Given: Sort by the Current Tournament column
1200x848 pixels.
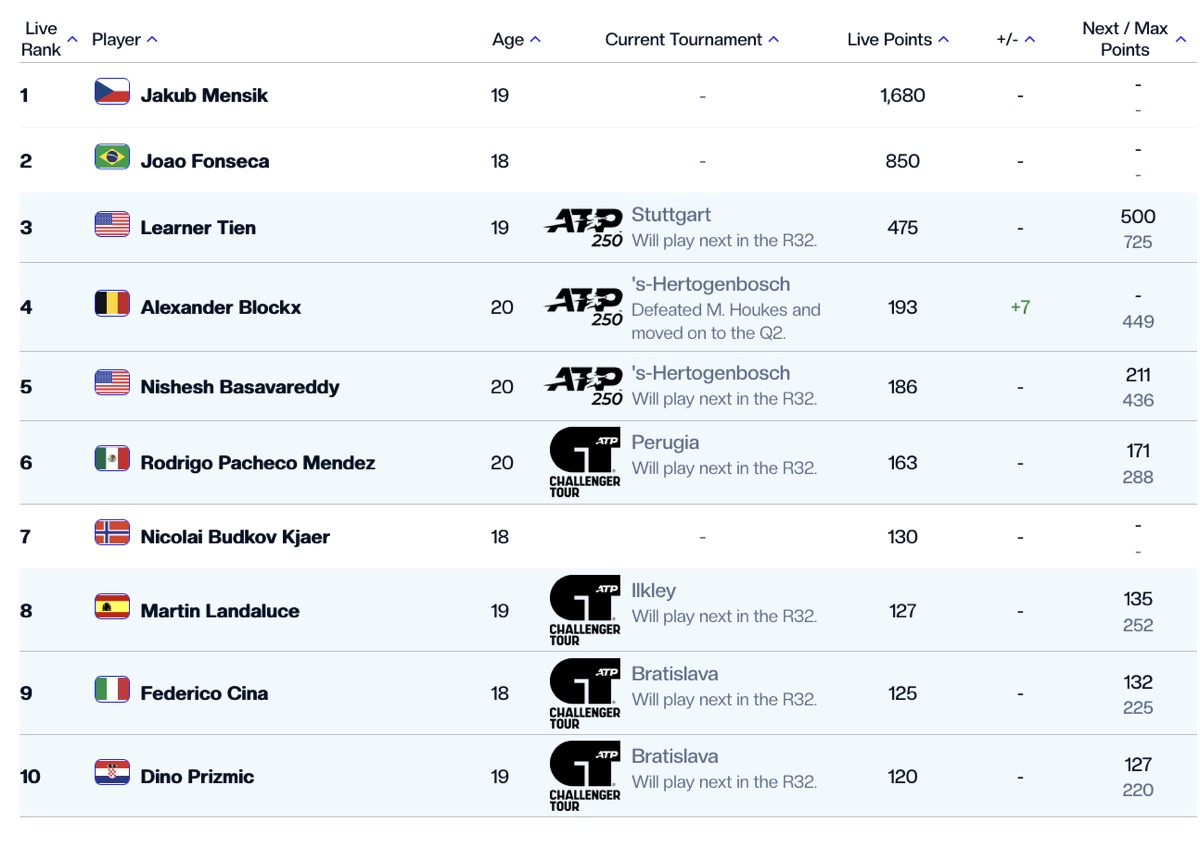Looking at the screenshot, I should (692, 39).
